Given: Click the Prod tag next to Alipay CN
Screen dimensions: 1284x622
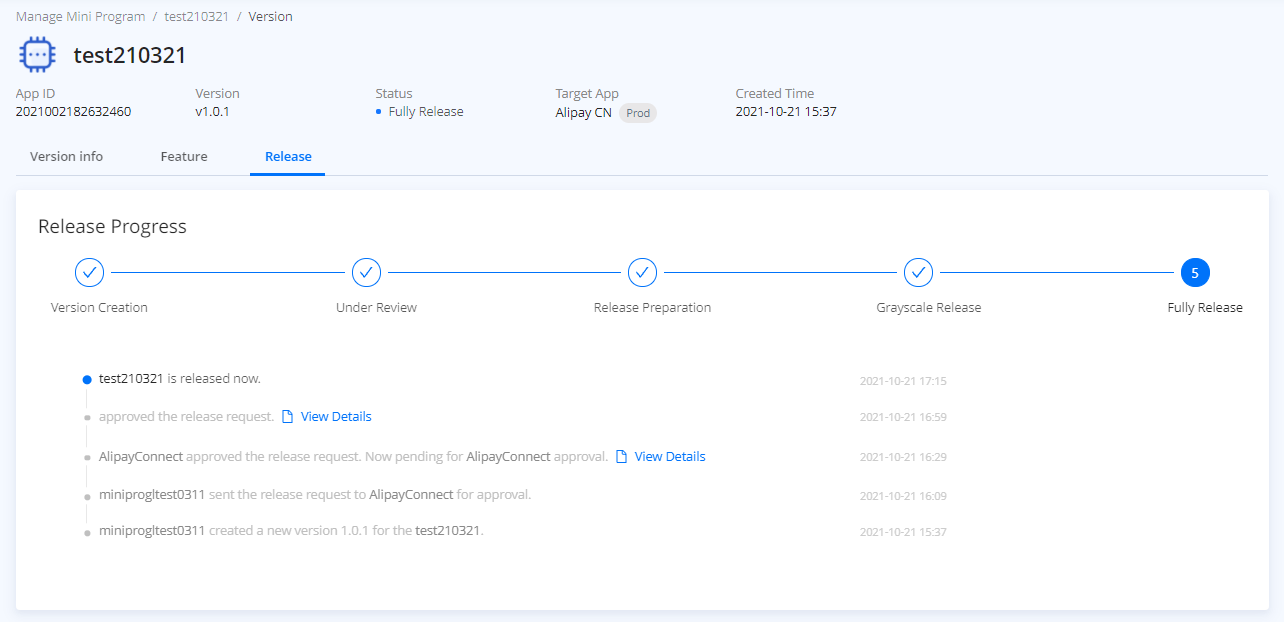Looking at the screenshot, I should 638,113.
